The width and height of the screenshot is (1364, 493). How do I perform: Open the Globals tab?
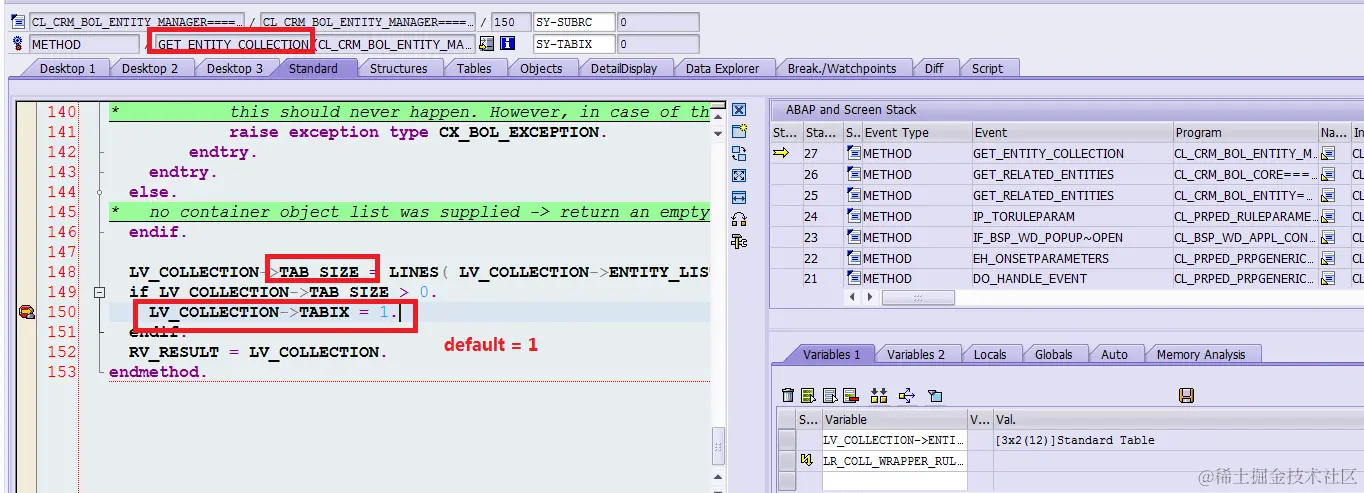point(1053,354)
